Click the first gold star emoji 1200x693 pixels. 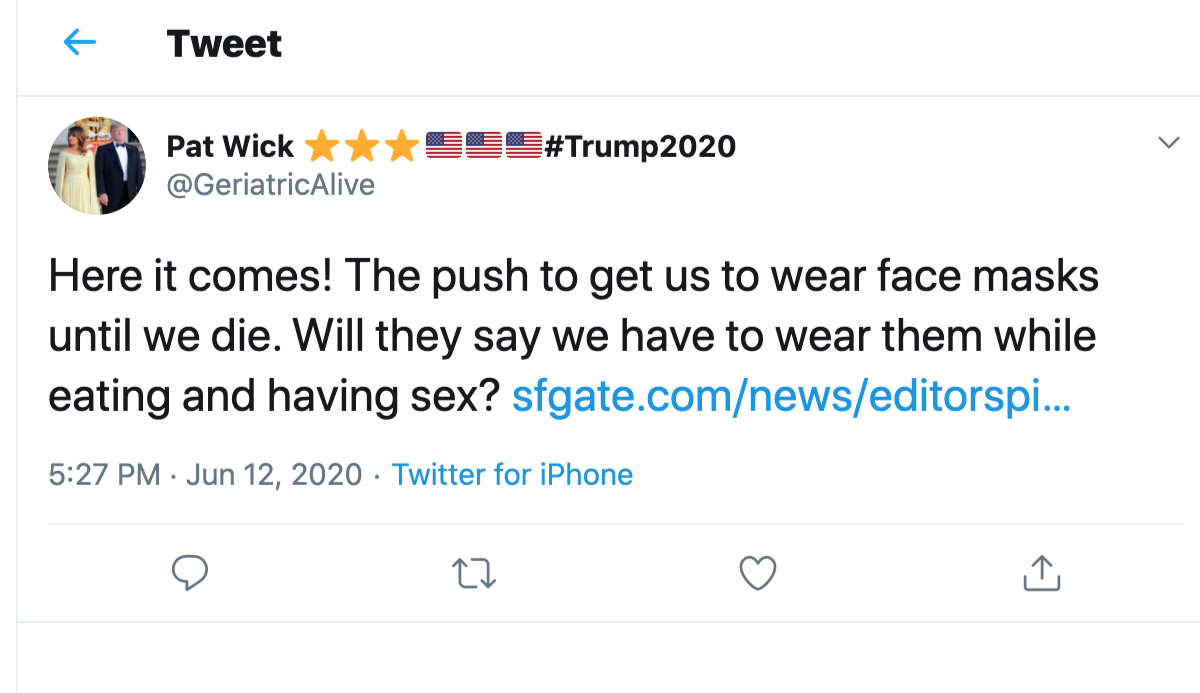tap(320, 147)
